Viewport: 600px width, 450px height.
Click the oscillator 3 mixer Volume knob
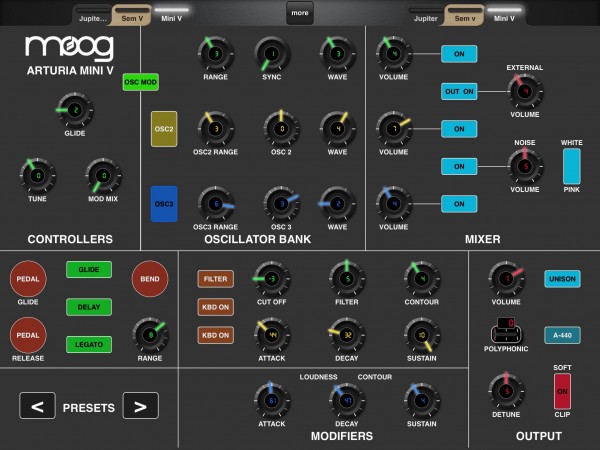[394, 204]
